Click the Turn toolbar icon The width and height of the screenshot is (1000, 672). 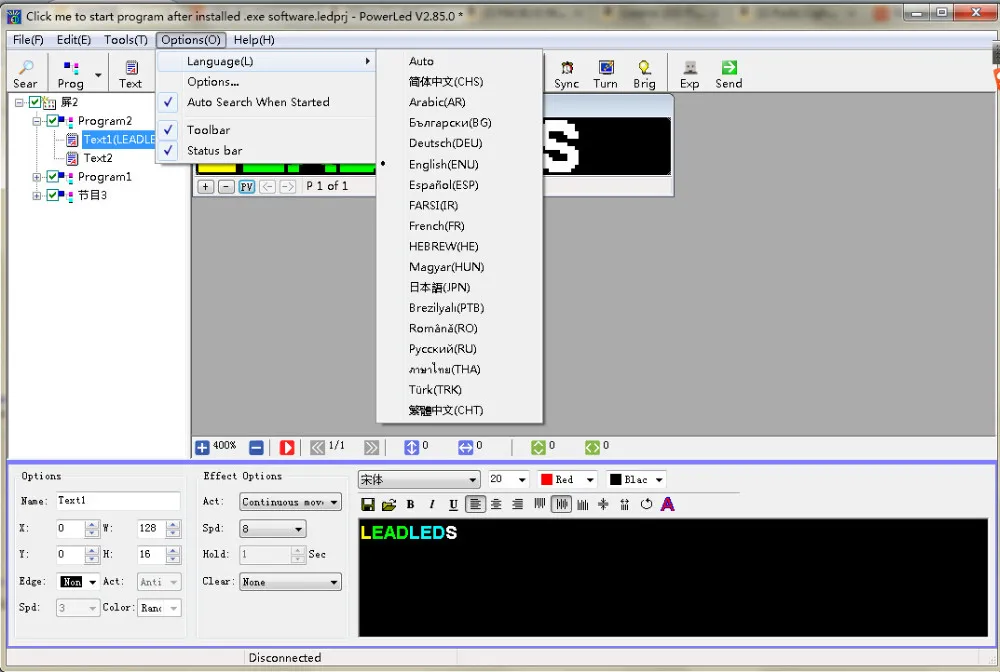coord(606,68)
